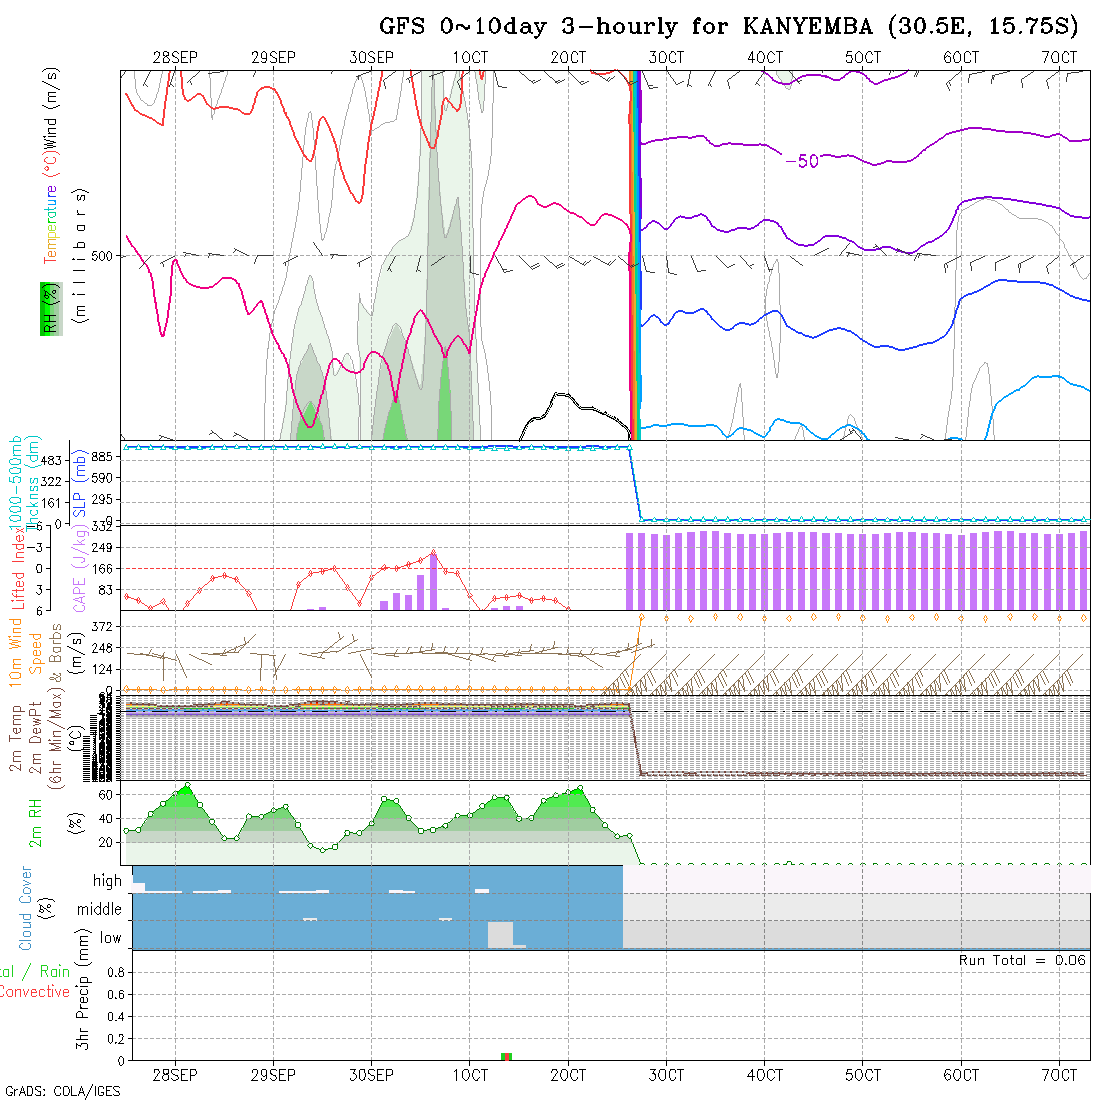Click the 7OCT marker on top axis

tap(1059, 57)
